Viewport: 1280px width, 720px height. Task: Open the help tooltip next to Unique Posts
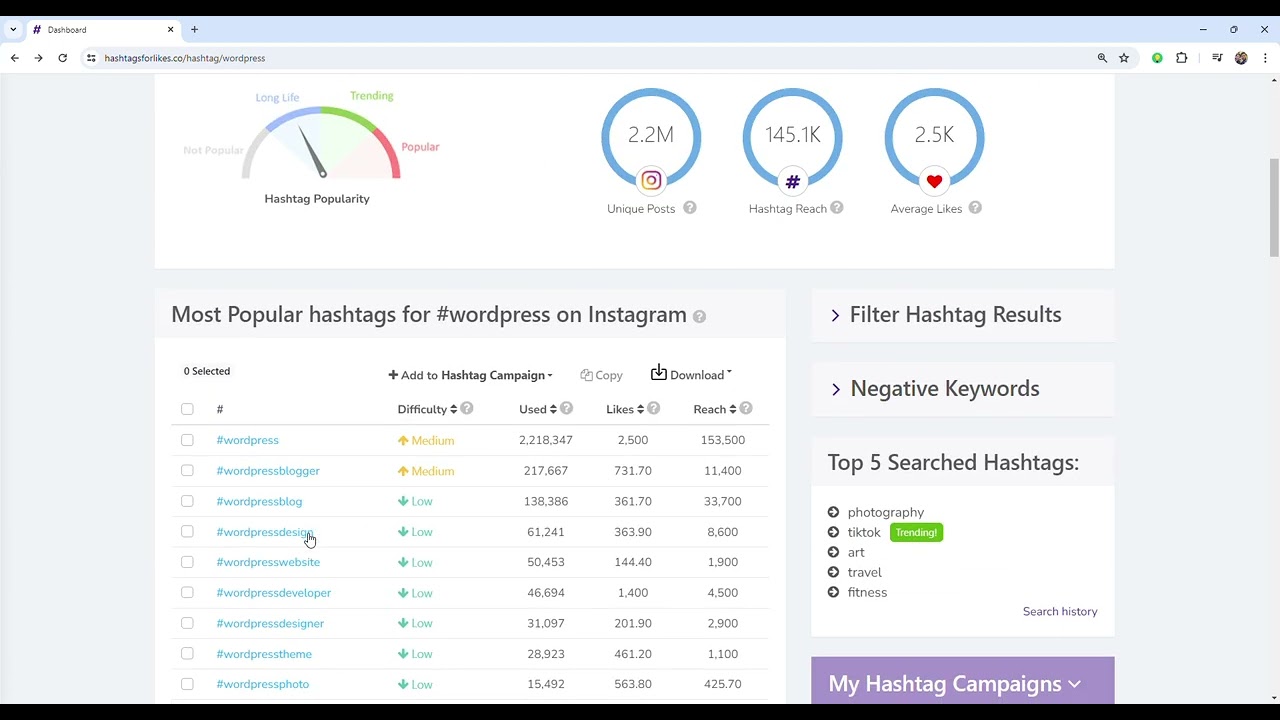coord(690,208)
